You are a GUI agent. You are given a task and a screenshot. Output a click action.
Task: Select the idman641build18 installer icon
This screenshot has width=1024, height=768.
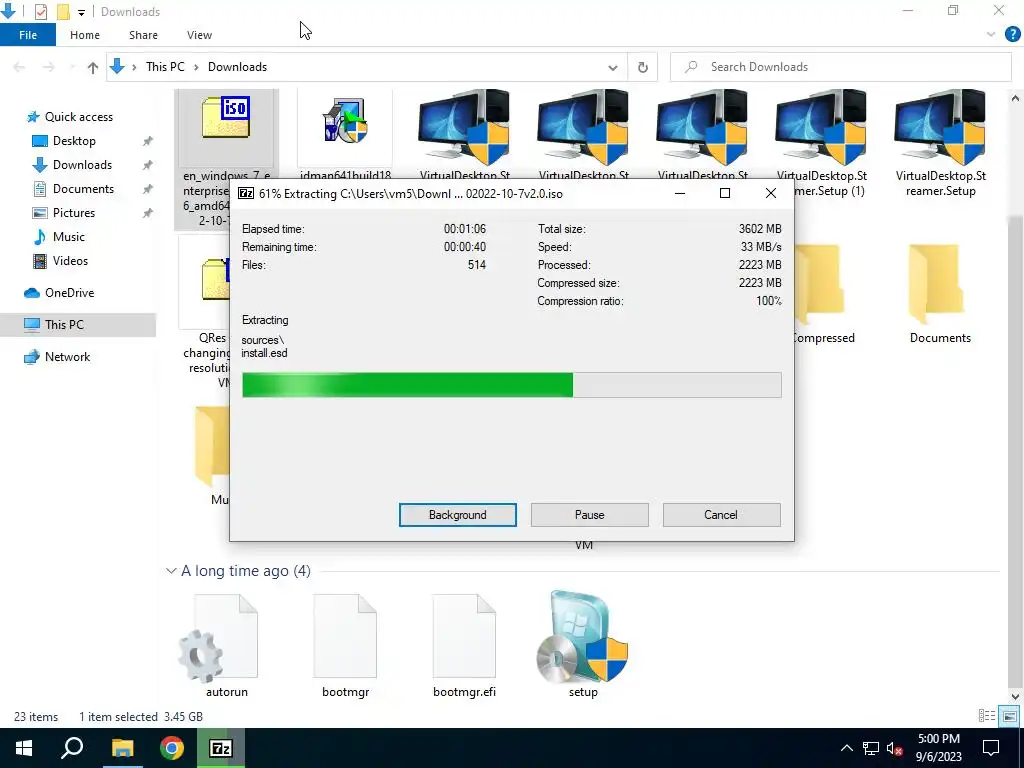tap(345, 121)
